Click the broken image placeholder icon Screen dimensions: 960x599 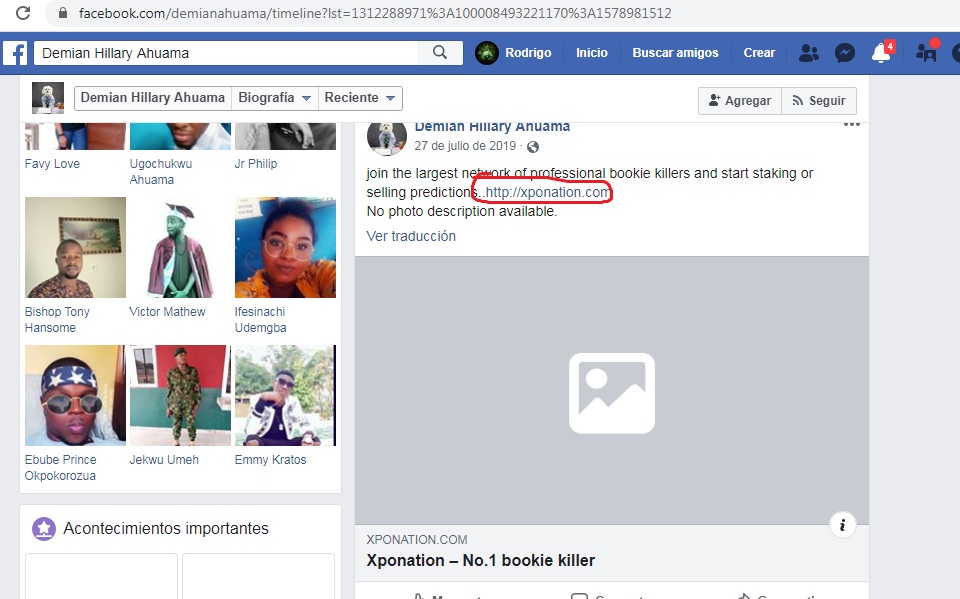(x=612, y=393)
